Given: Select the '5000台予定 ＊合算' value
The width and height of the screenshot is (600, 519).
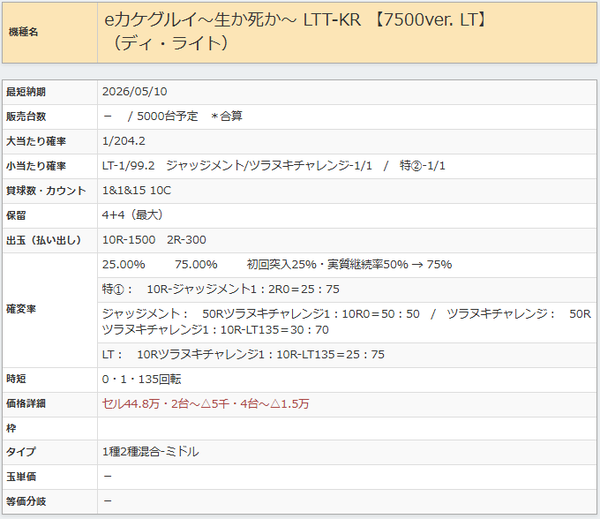Looking at the screenshot, I should click(190, 116).
